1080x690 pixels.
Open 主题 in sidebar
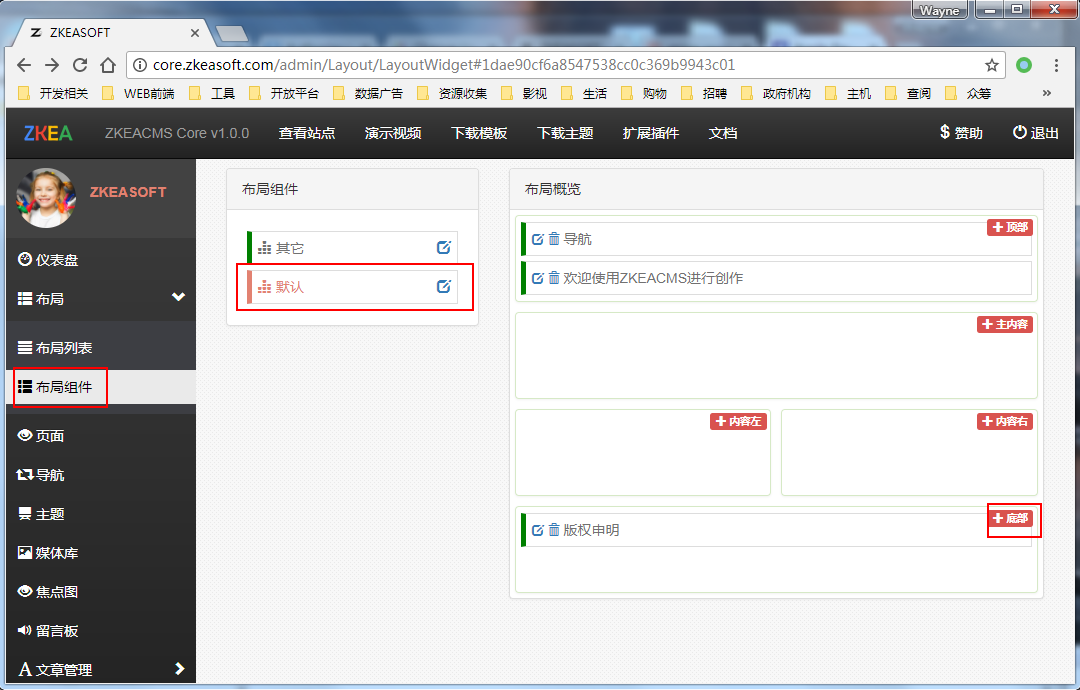(101, 514)
